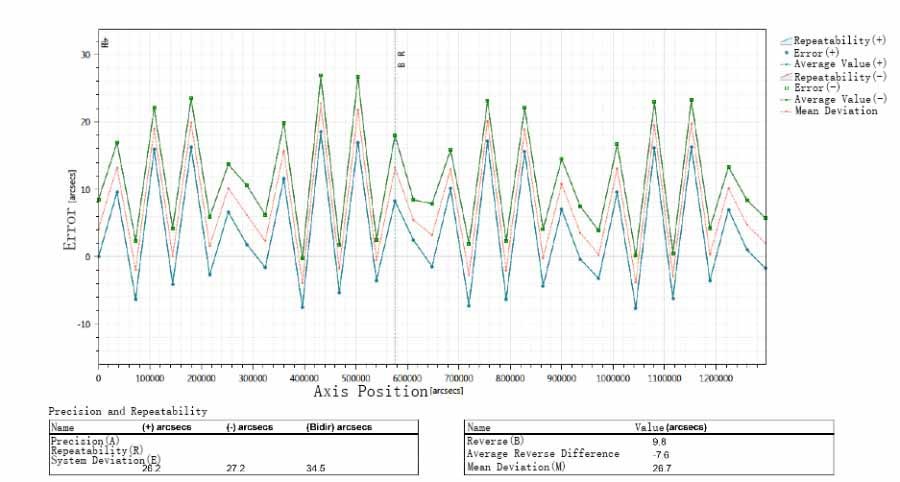Click the "(-) arcsecs" column header
900x482 pixels.
tap(251, 427)
